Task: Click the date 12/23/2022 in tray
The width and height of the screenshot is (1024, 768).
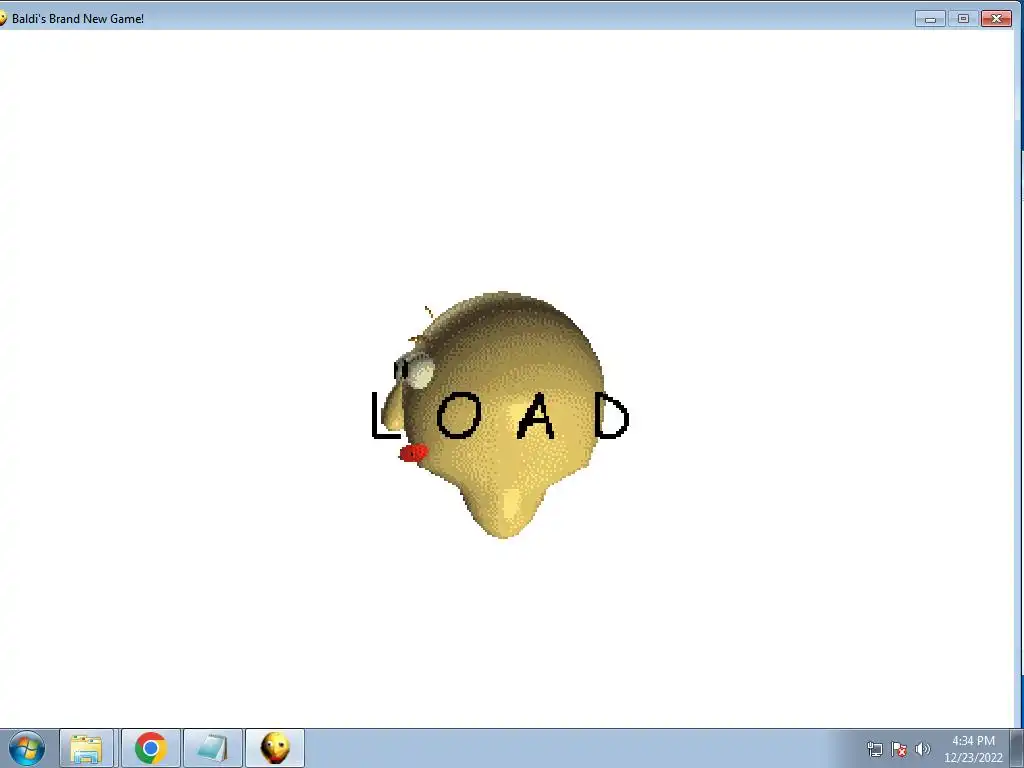Action: pyautogui.click(x=973, y=758)
